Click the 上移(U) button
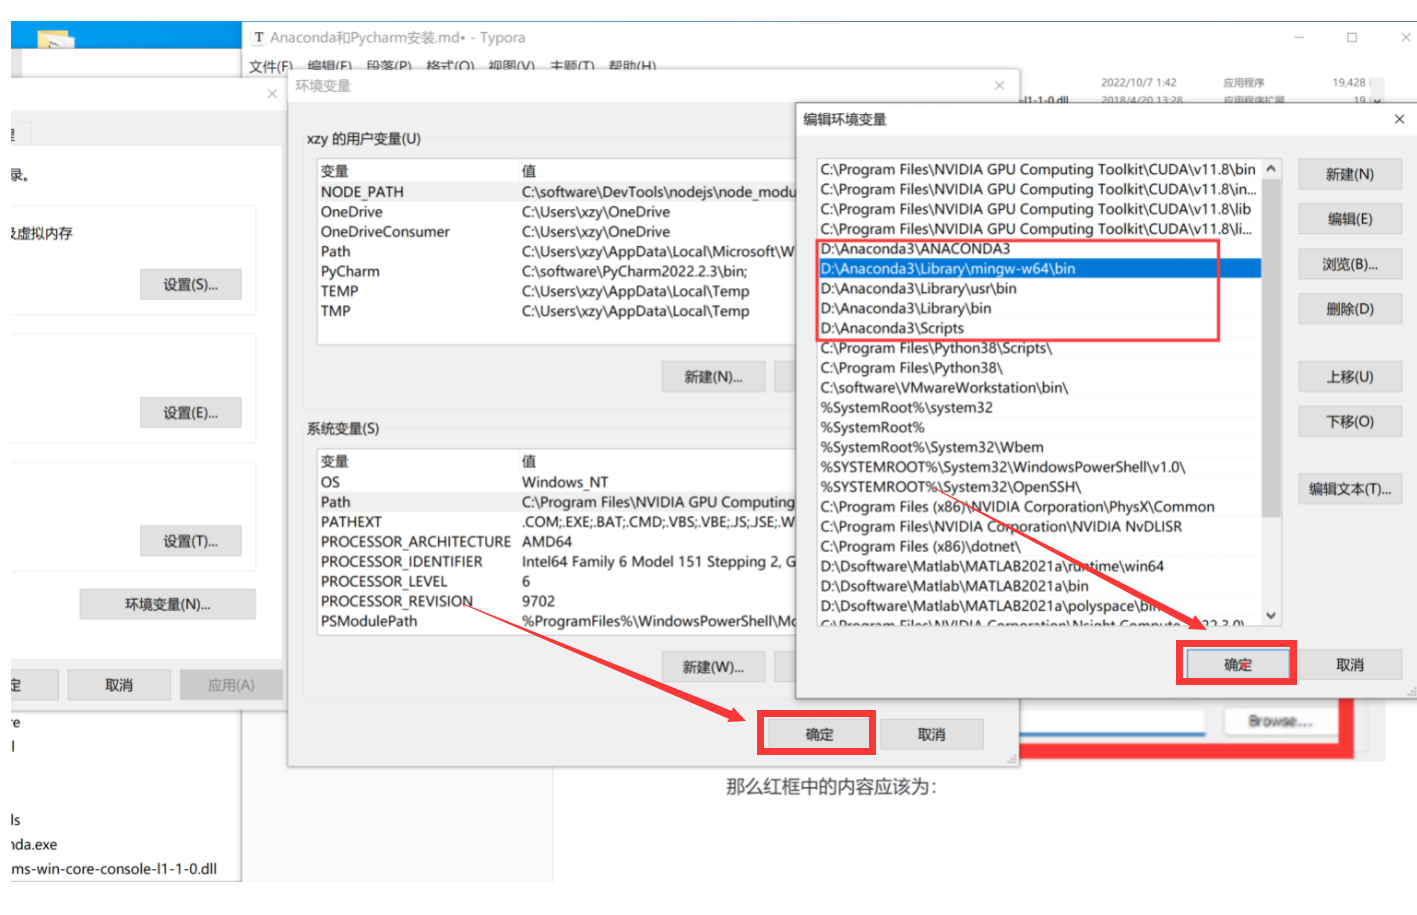This screenshot has width=1417, height=915. (x=1349, y=377)
